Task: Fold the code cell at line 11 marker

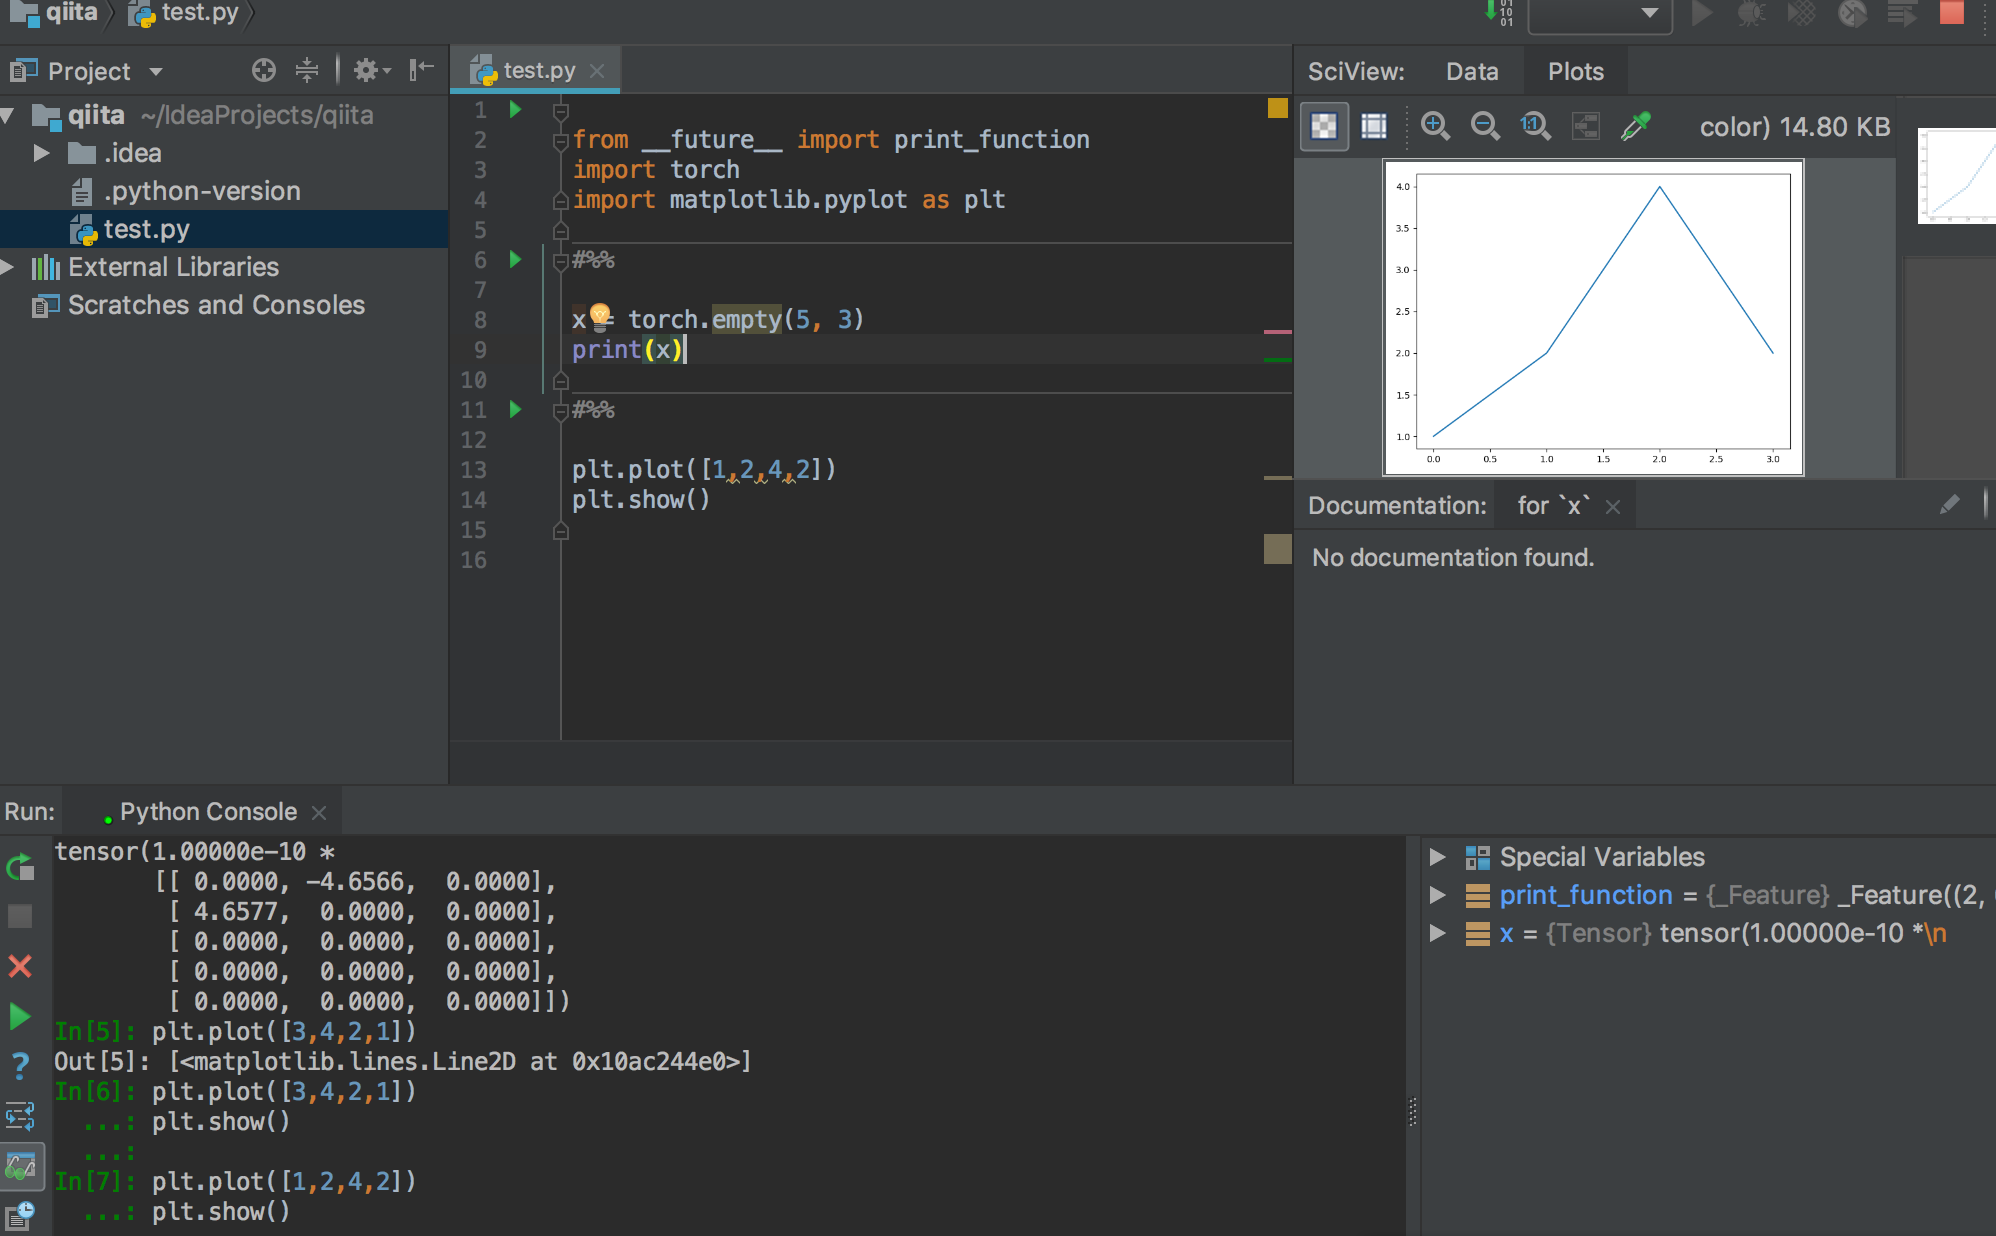Action: tap(561, 411)
